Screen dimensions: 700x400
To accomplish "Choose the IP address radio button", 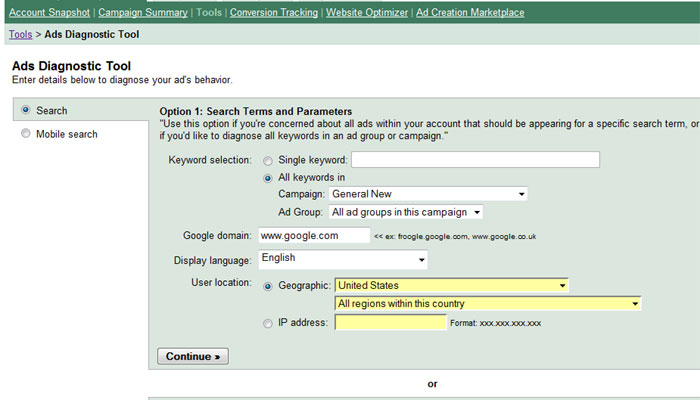I will pos(268,323).
